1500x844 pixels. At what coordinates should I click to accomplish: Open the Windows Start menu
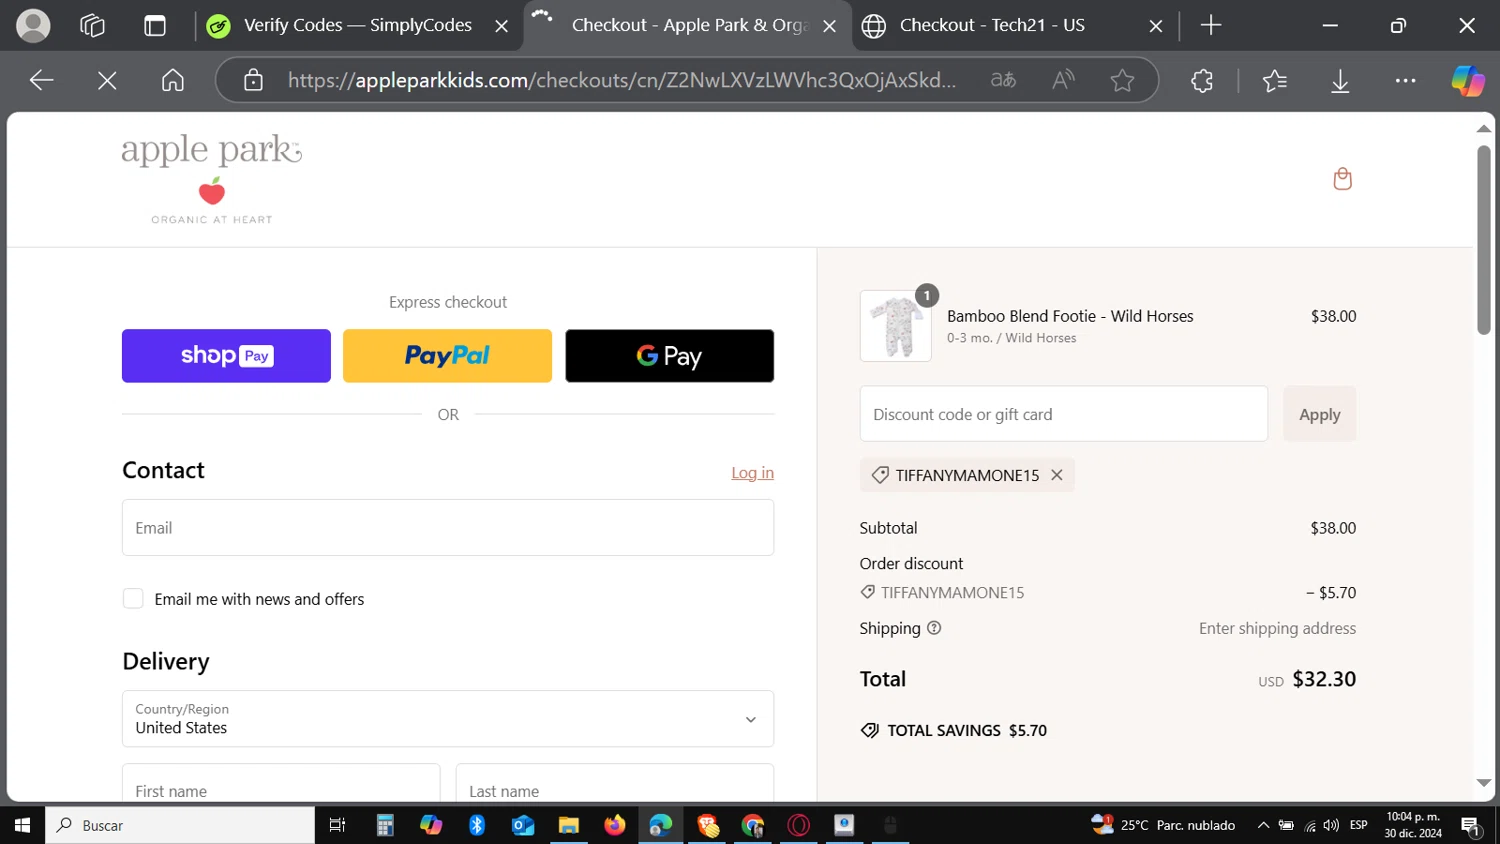22,825
